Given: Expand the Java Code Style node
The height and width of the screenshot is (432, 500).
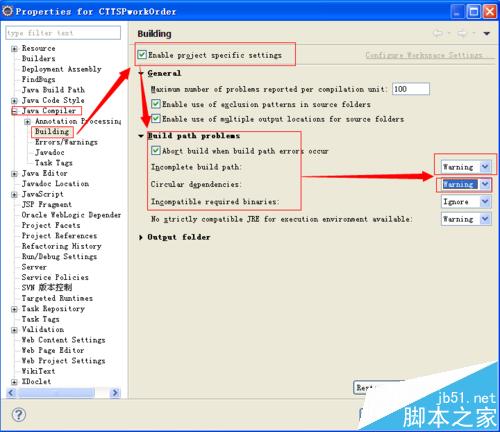Looking at the screenshot, I should pyautogui.click(x=14, y=100).
